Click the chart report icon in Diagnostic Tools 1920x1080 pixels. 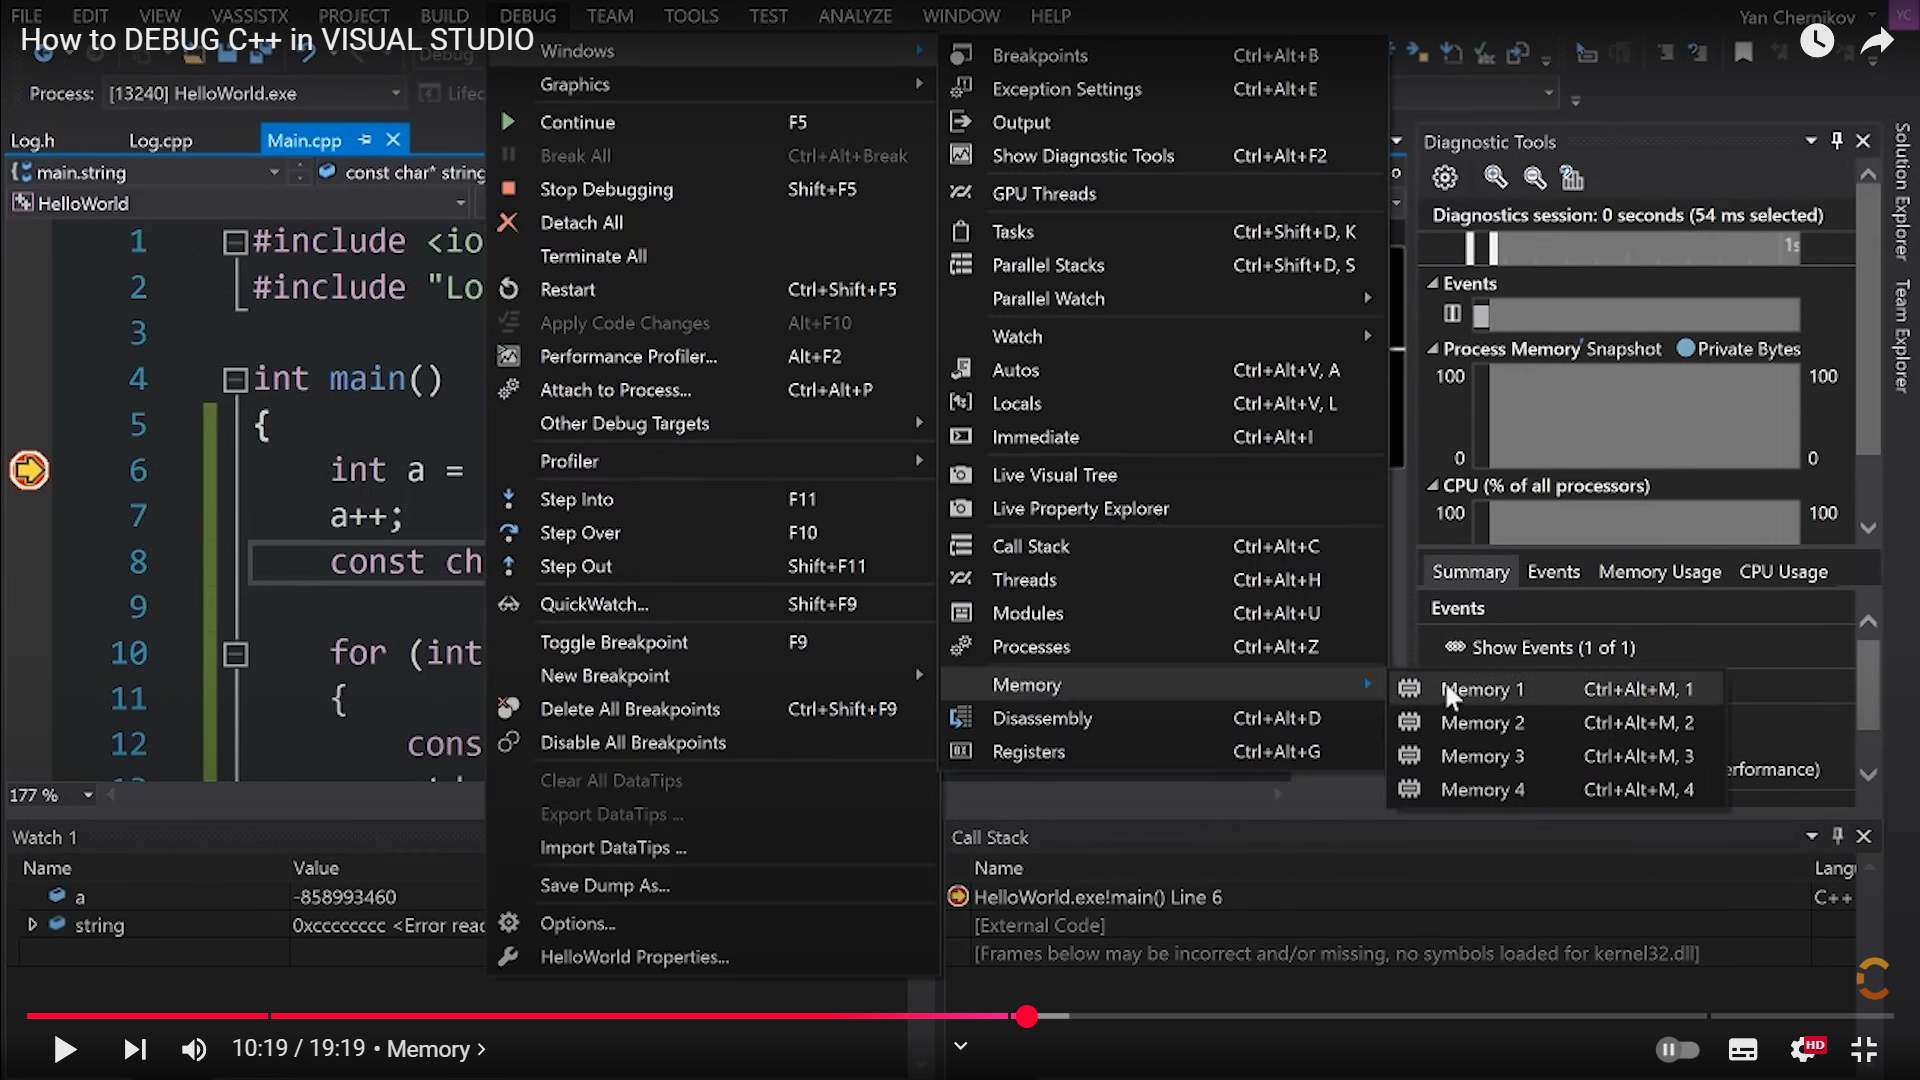[1573, 178]
